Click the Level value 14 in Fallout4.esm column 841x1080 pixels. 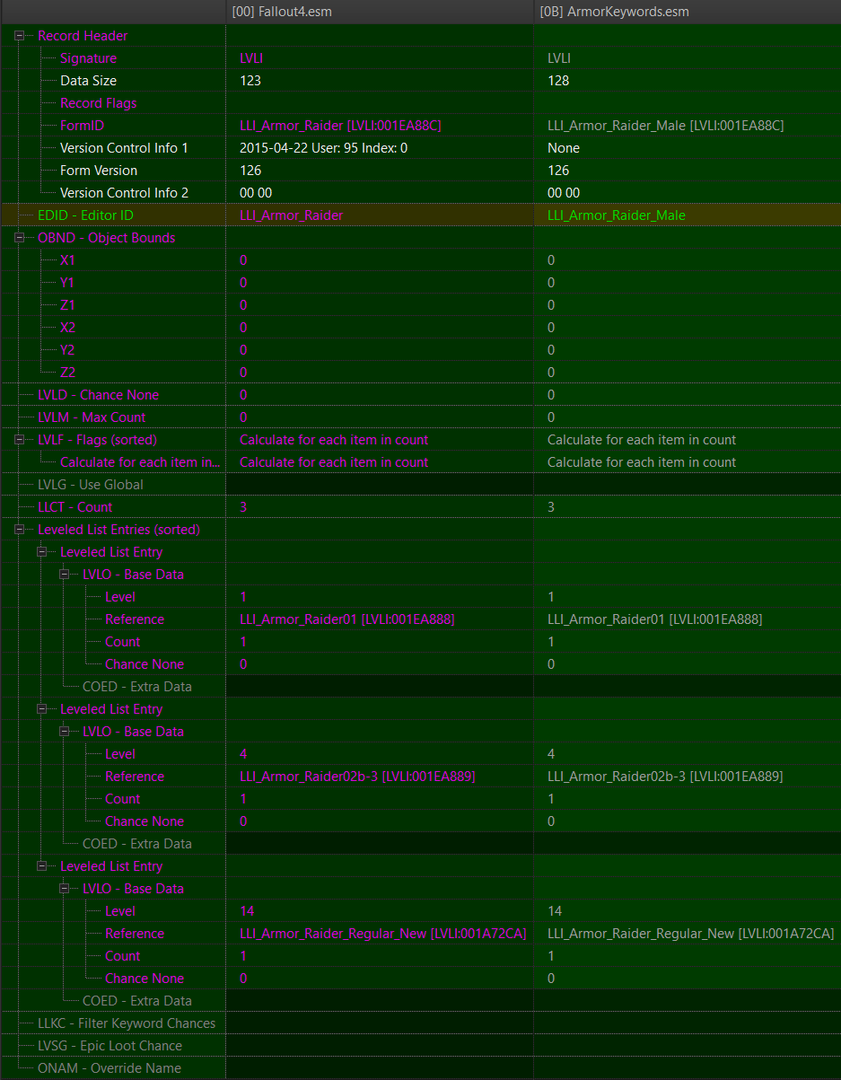point(247,911)
